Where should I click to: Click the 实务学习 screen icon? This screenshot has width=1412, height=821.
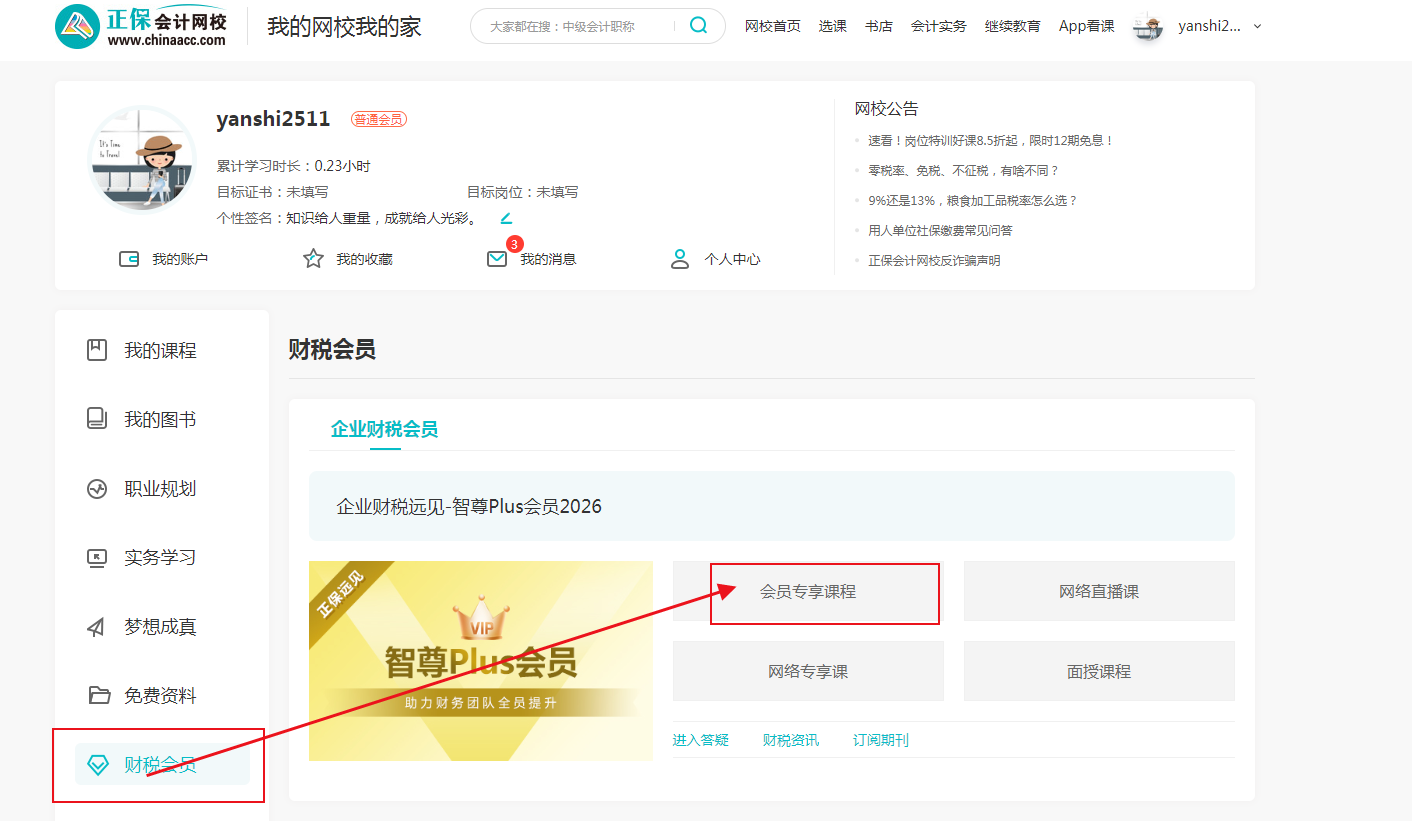[x=97, y=558]
